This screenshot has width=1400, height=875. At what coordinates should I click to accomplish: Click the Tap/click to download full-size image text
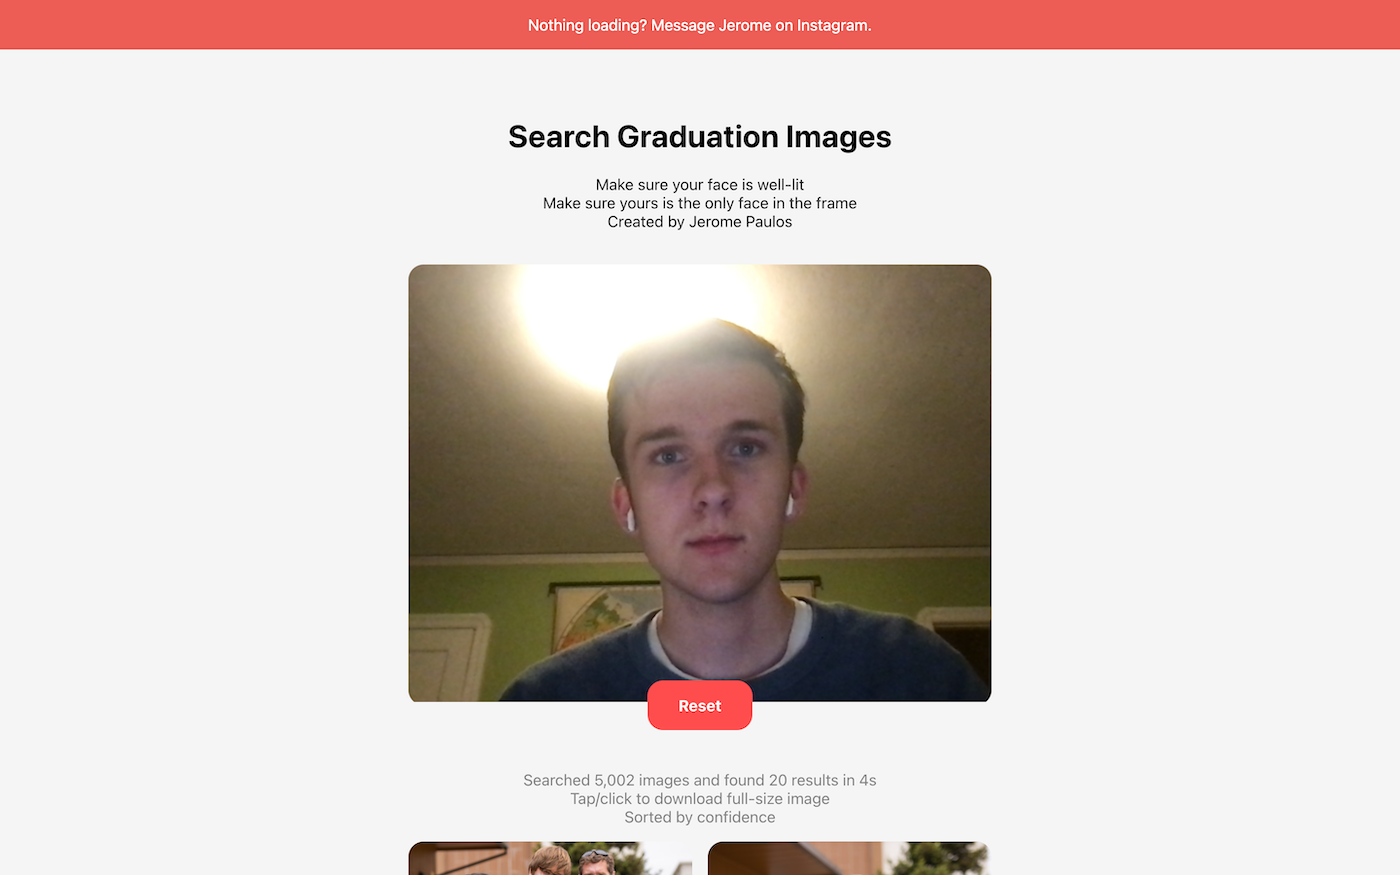coord(700,799)
